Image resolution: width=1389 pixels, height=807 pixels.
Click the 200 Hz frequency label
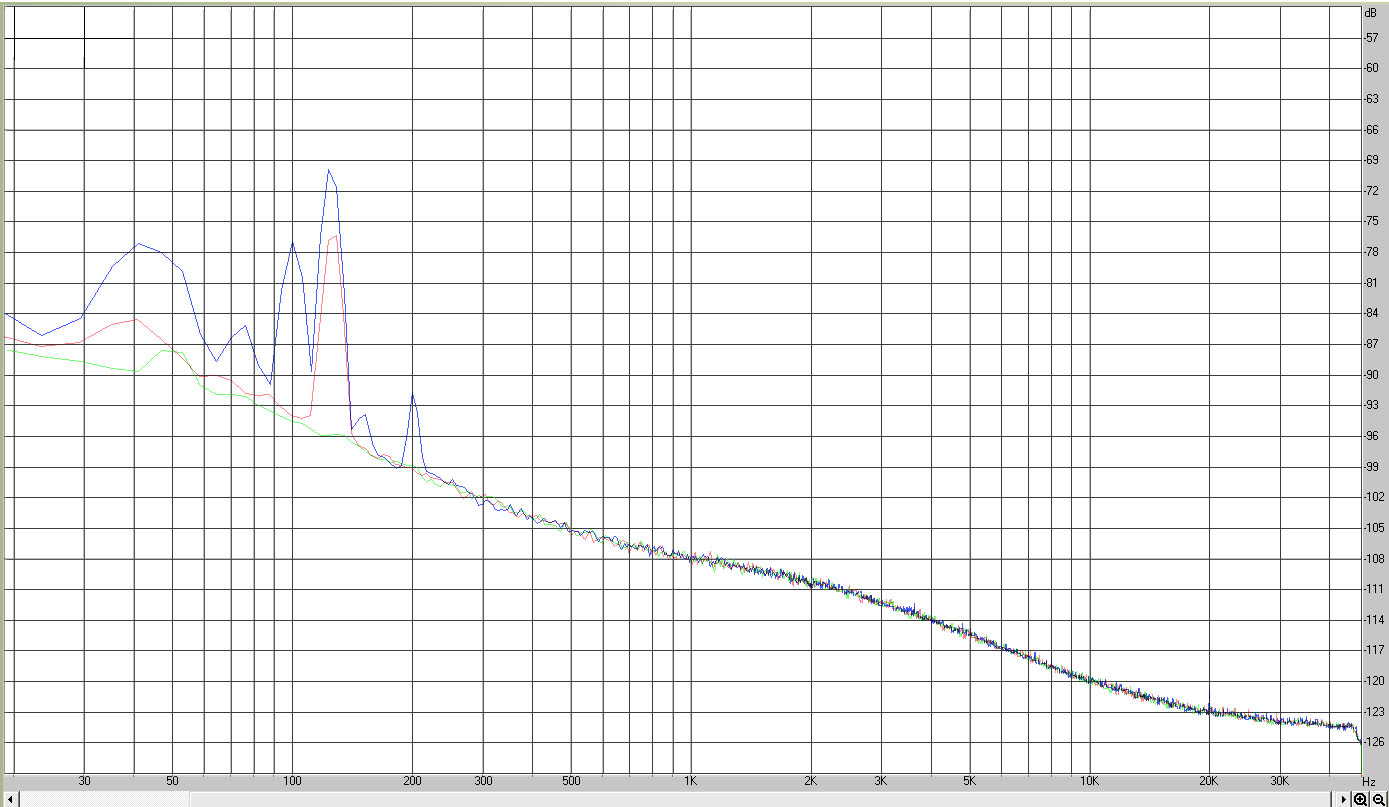pyautogui.click(x=413, y=781)
